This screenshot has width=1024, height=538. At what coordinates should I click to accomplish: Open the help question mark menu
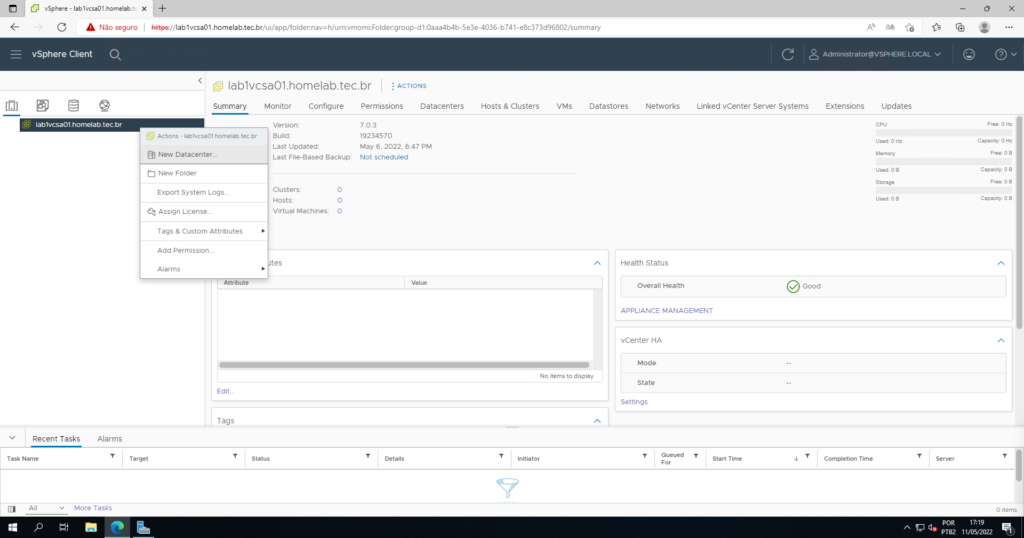click(1005, 54)
